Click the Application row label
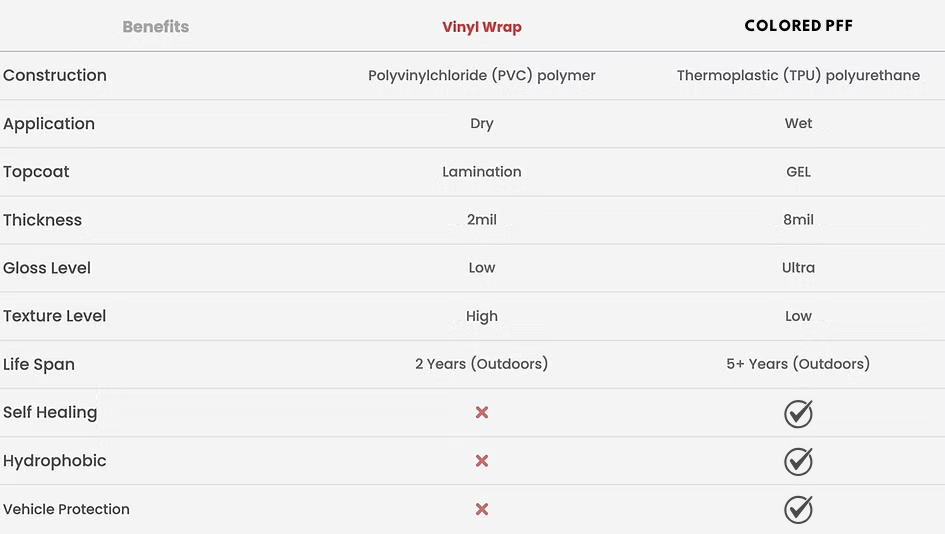Image resolution: width=945 pixels, height=534 pixels. pos(49,124)
